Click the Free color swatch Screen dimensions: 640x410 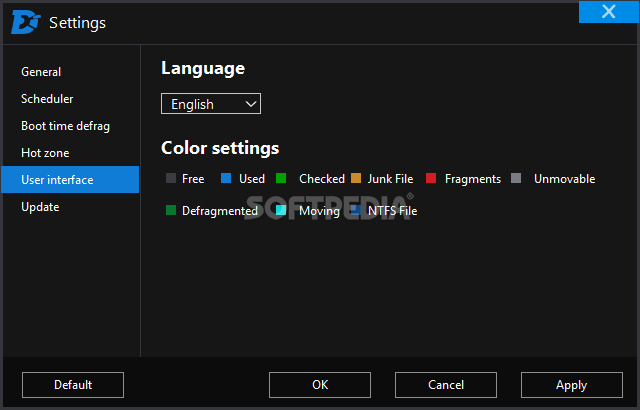tap(171, 178)
